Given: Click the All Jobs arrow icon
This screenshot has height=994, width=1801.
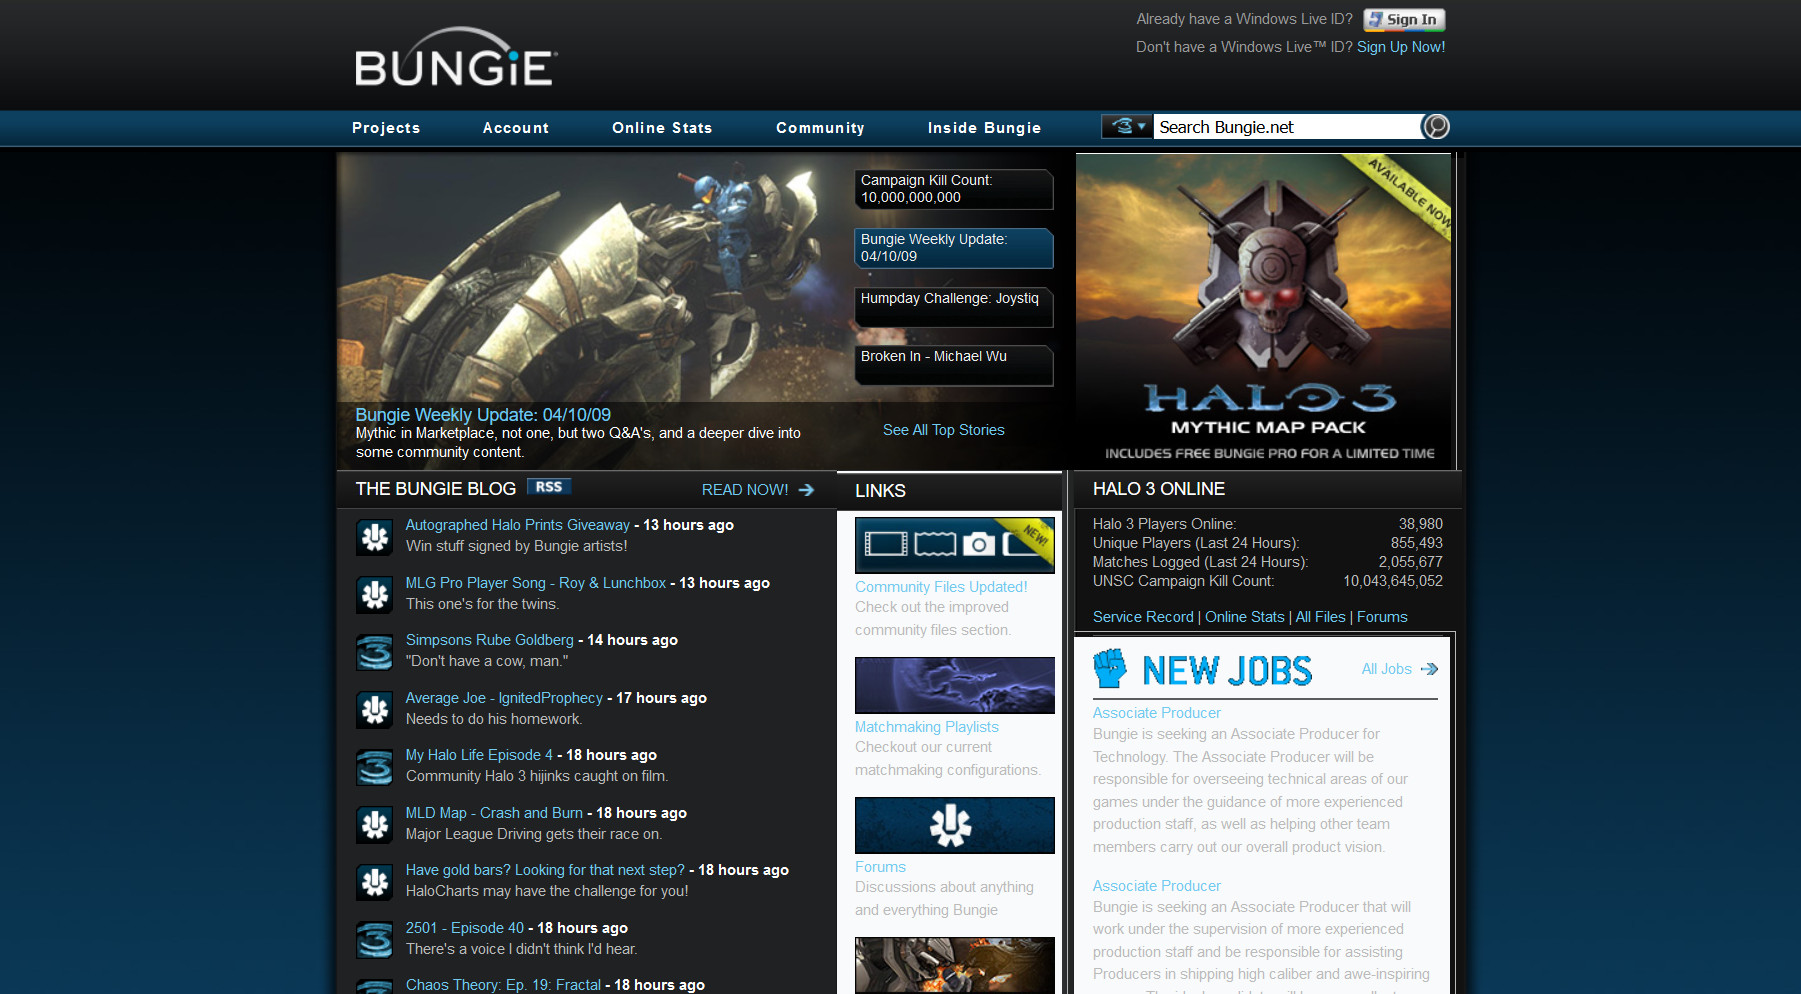Looking at the screenshot, I should (1429, 669).
